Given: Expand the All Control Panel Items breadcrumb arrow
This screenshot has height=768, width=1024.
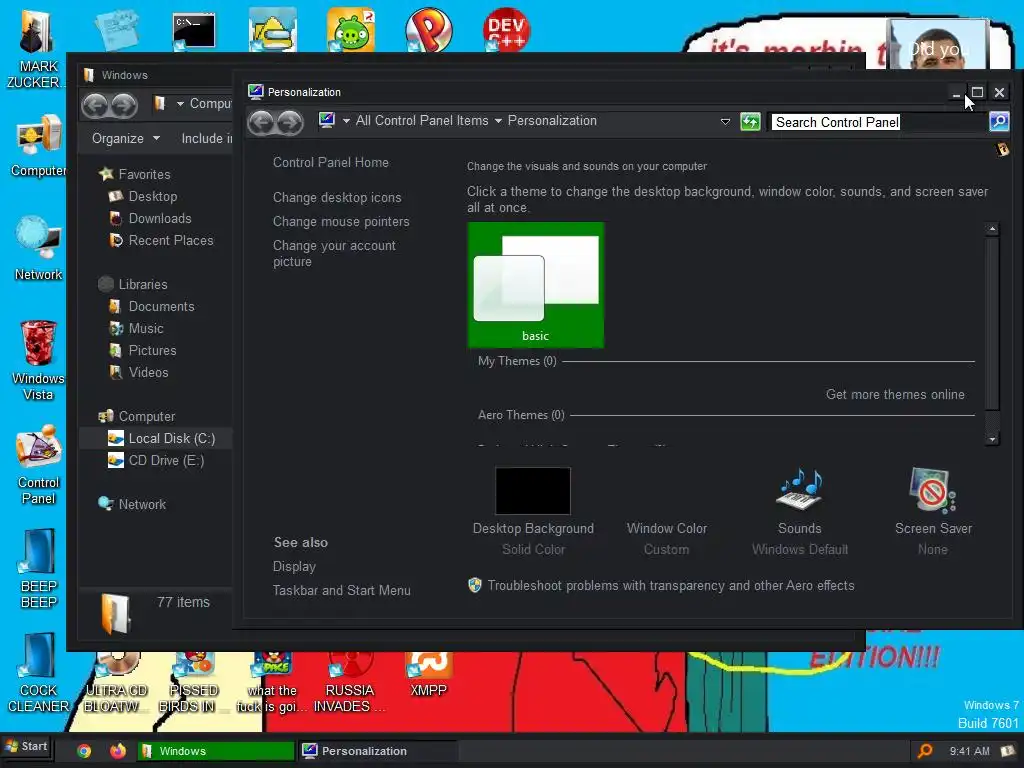Looking at the screenshot, I should 498,121.
